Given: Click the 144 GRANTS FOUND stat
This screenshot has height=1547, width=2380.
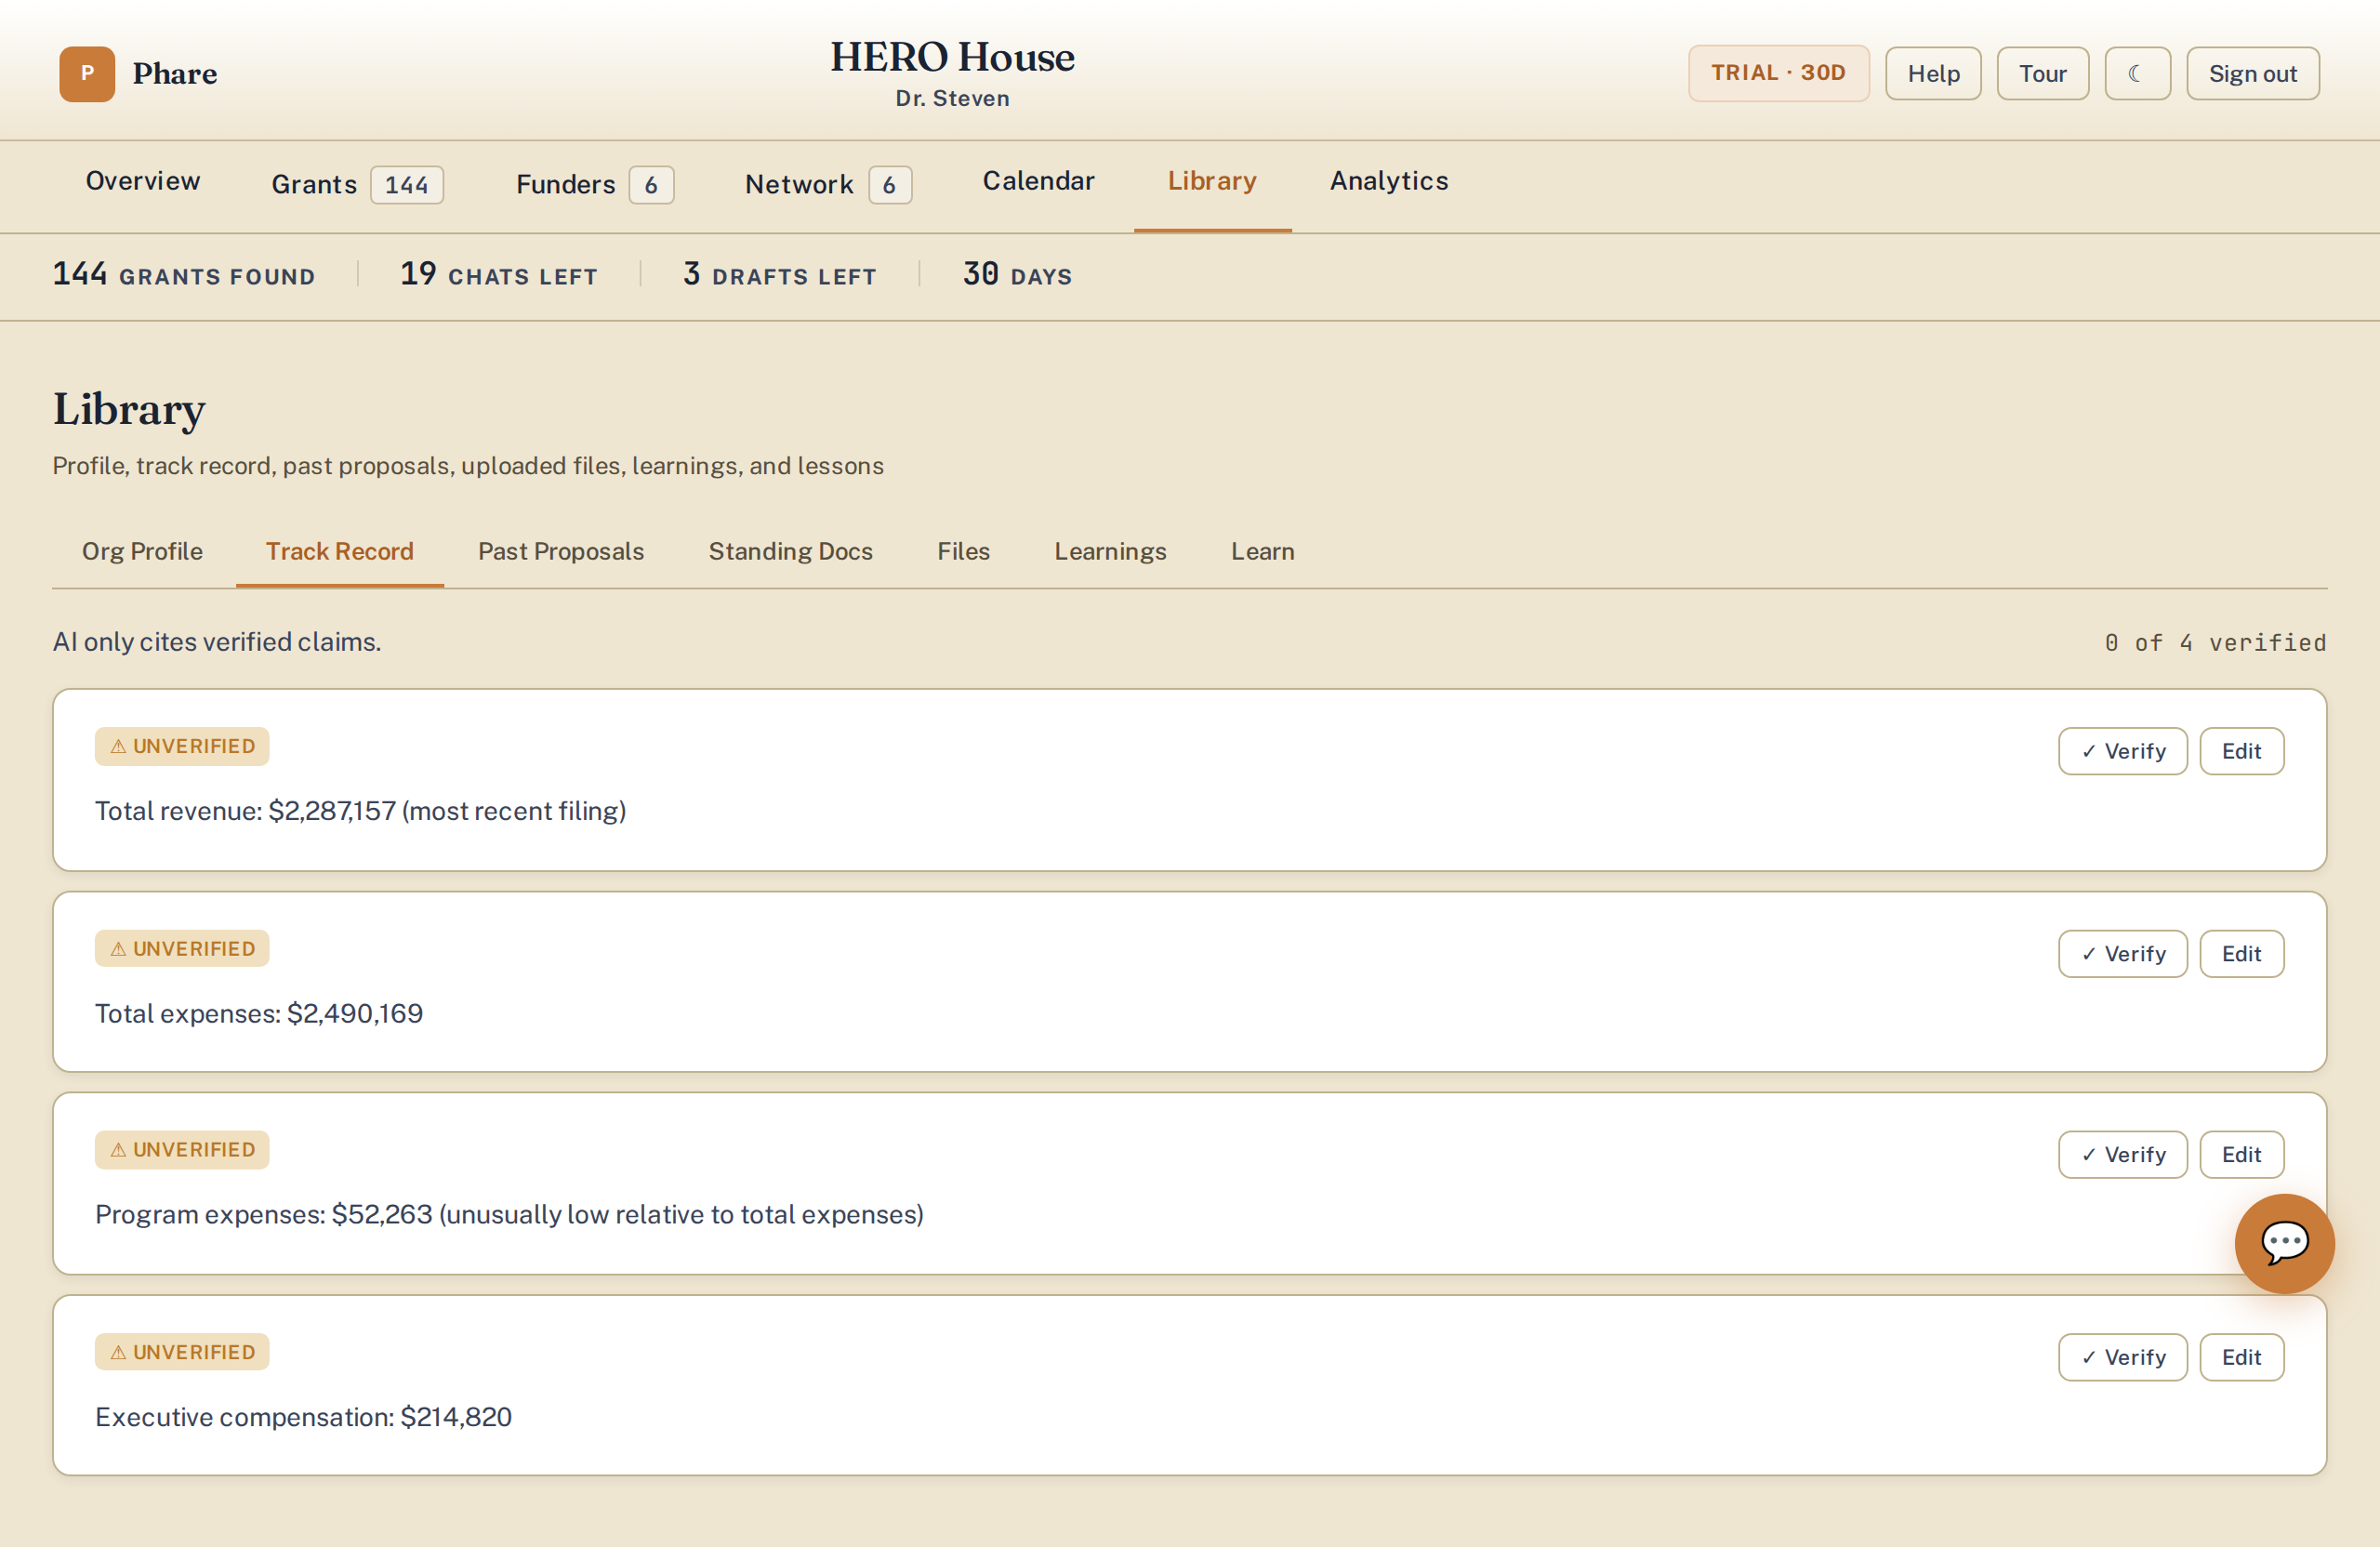Looking at the screenshot, I should point(184,274).
